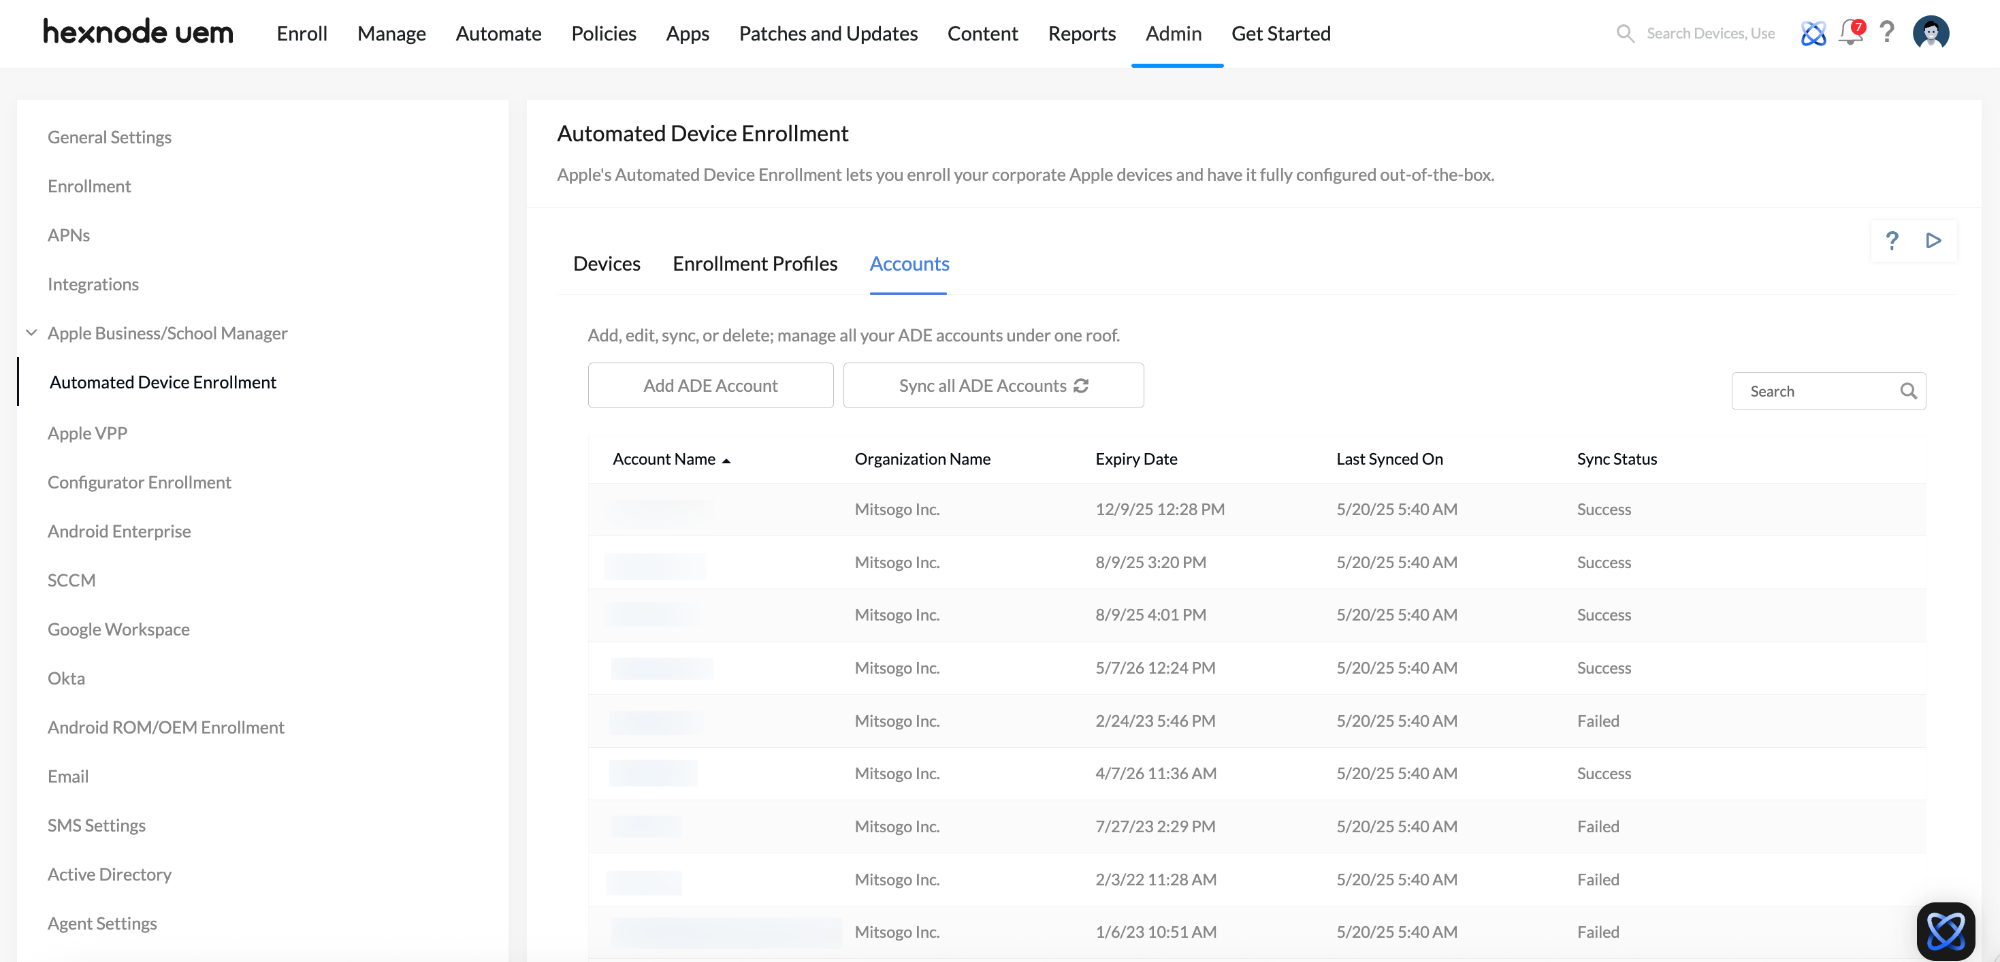Open the Manage menu

(392, 34)
